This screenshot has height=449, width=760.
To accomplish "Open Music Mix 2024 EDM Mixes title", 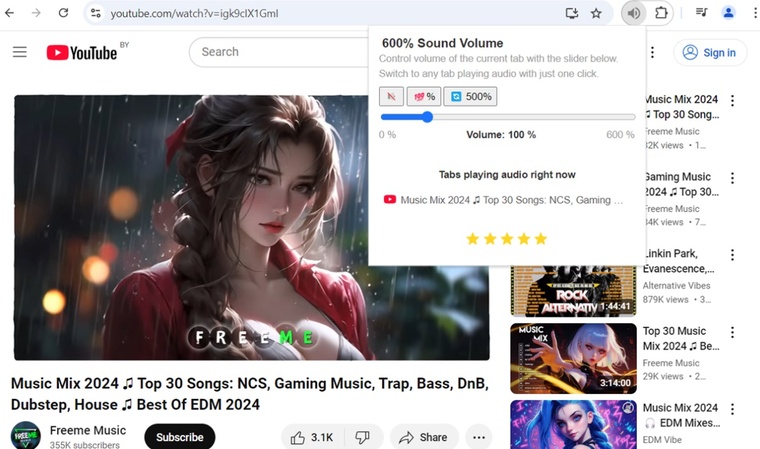I will pos(681,415).
